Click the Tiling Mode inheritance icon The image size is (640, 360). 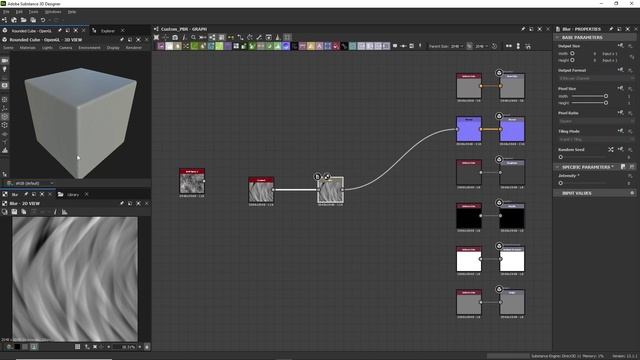tap(620, 131)
